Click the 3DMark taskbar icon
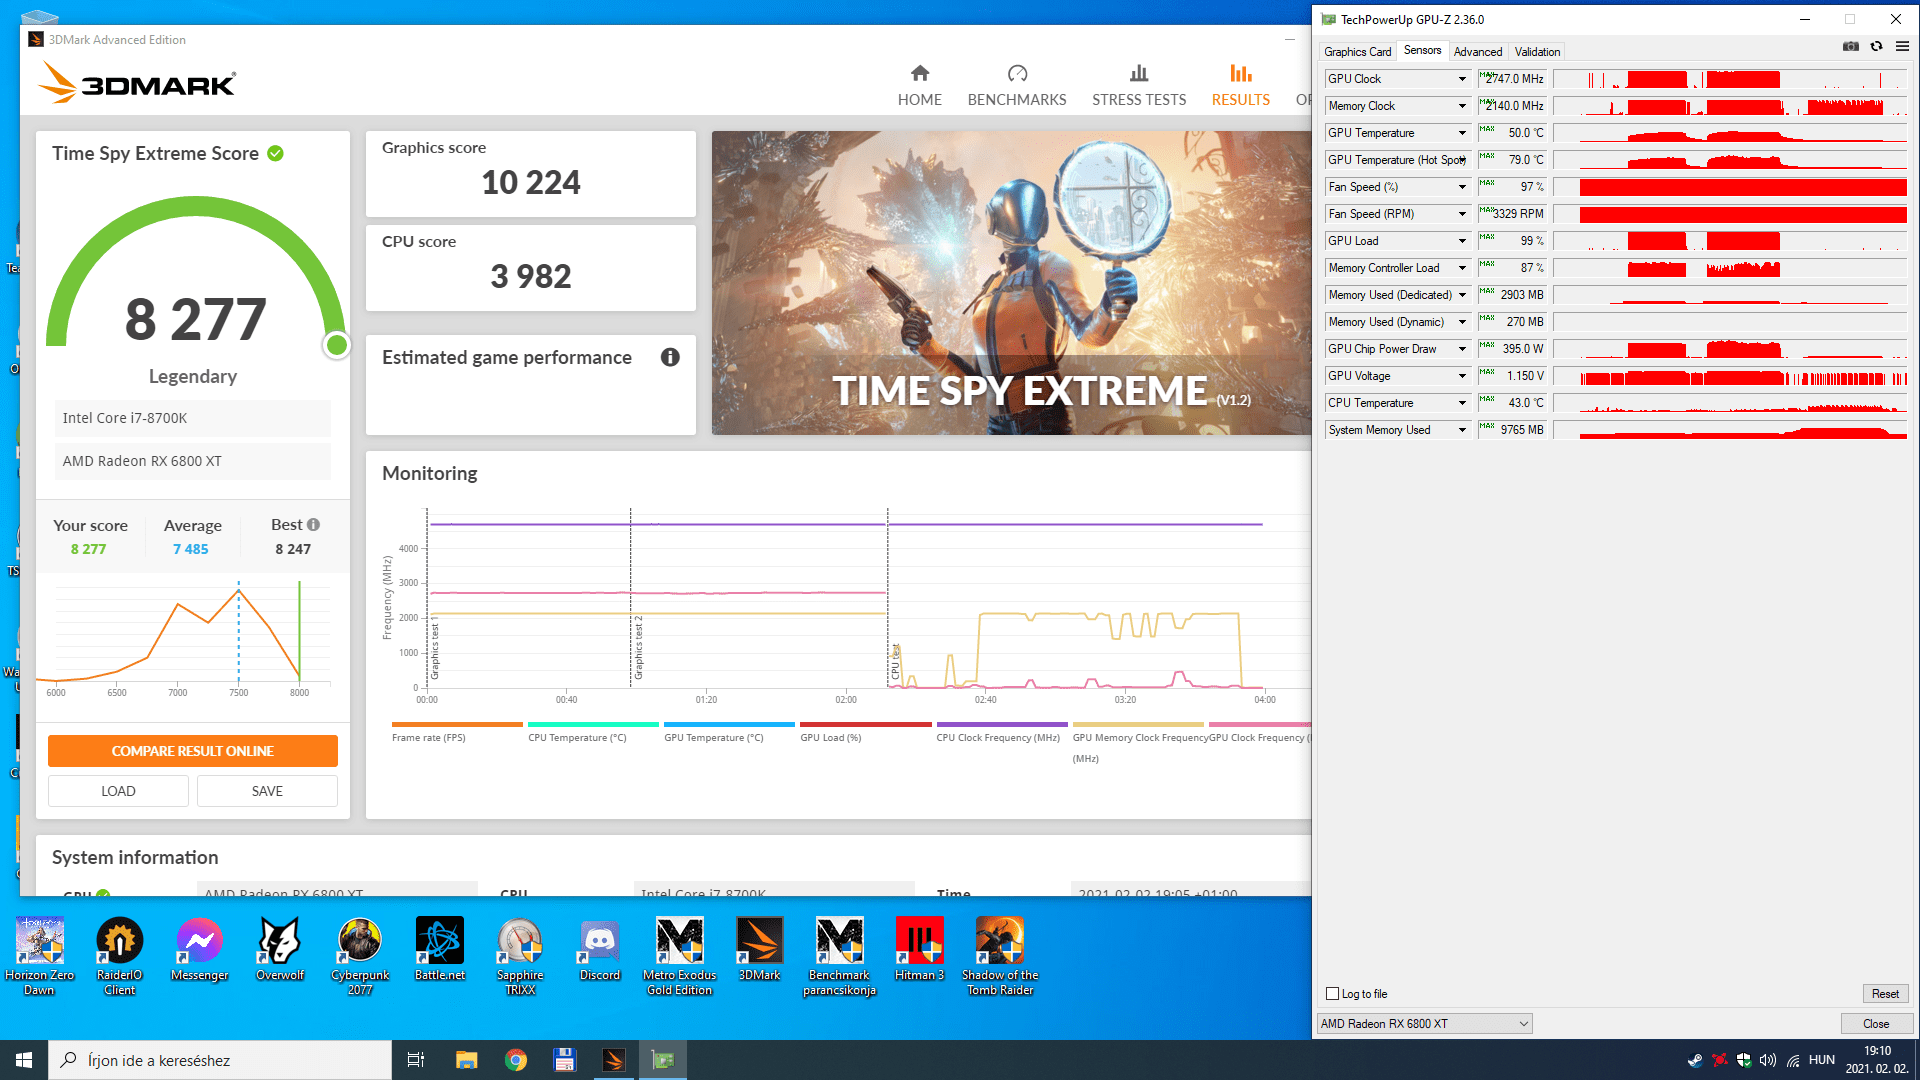This screenshot has width=1920, height=1080. coord(614,1060)
